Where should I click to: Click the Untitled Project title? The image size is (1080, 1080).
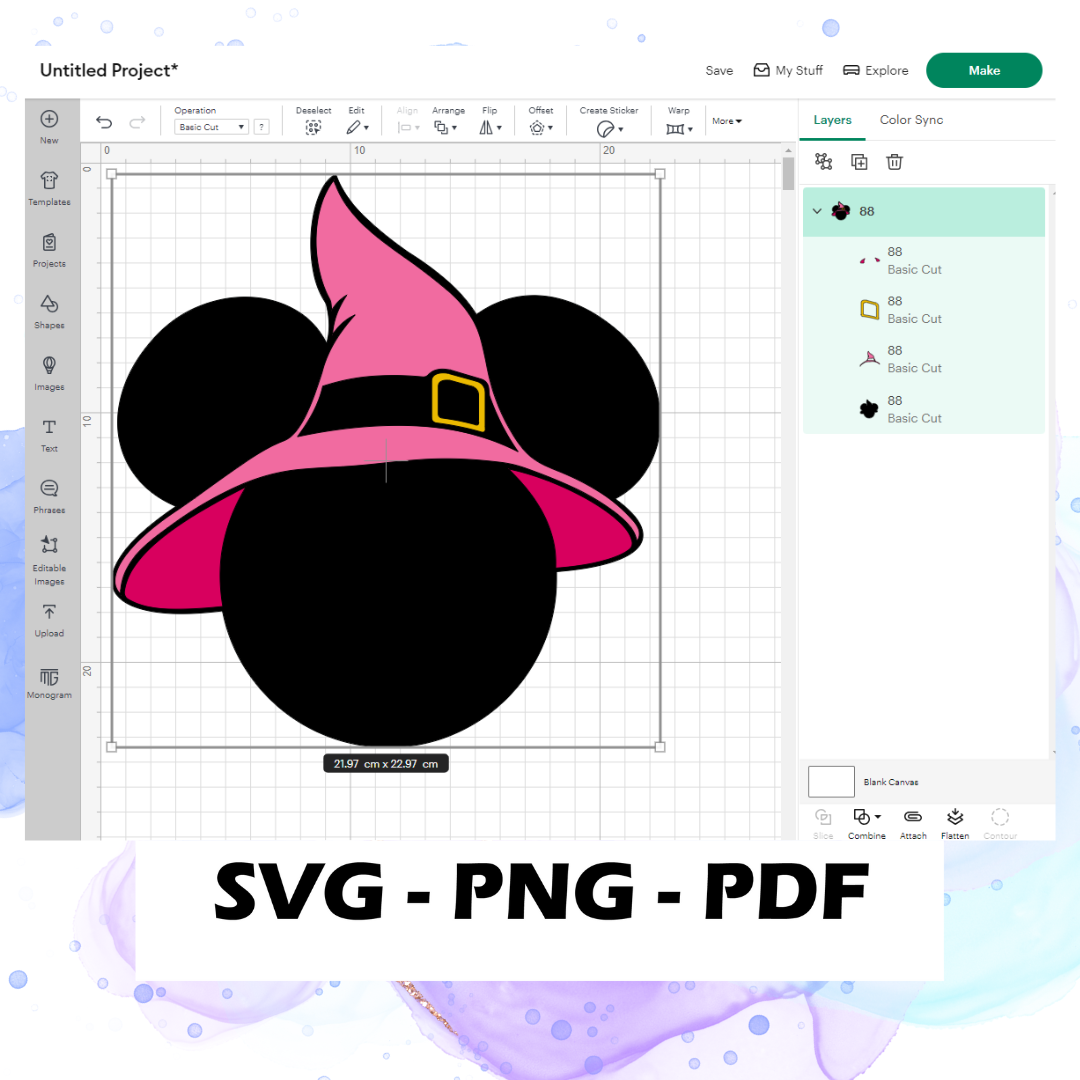pyautogui.click(x=109, y=70)
